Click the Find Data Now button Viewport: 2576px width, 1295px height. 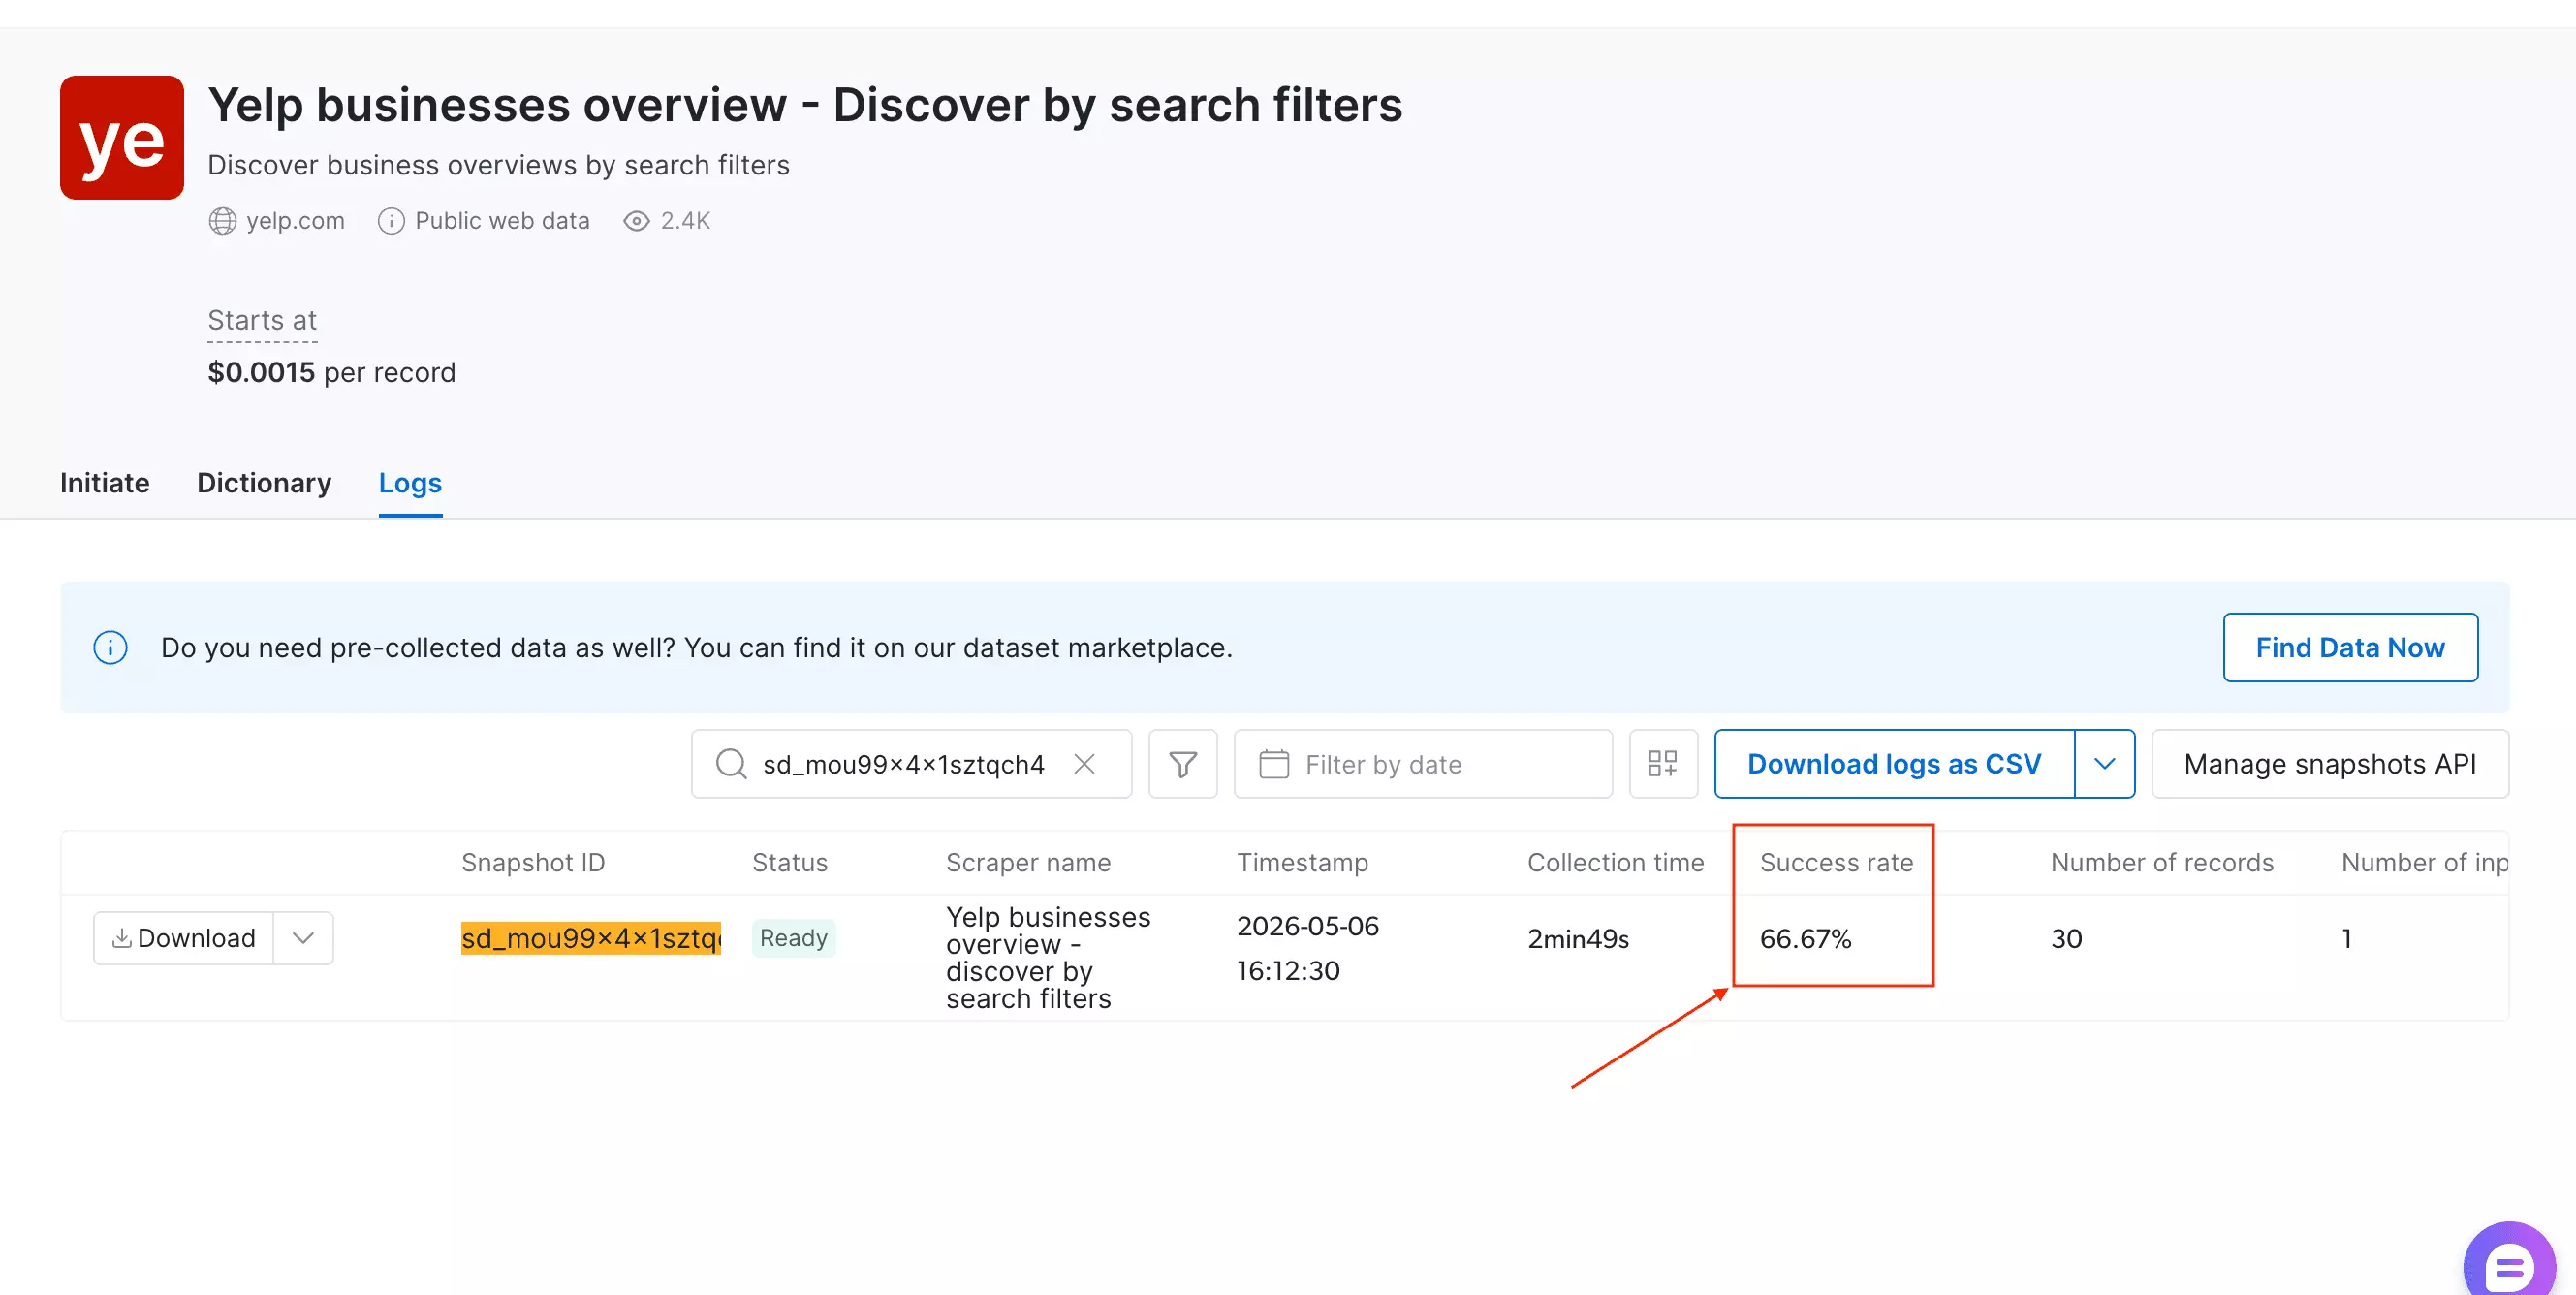click(2350, 647)
